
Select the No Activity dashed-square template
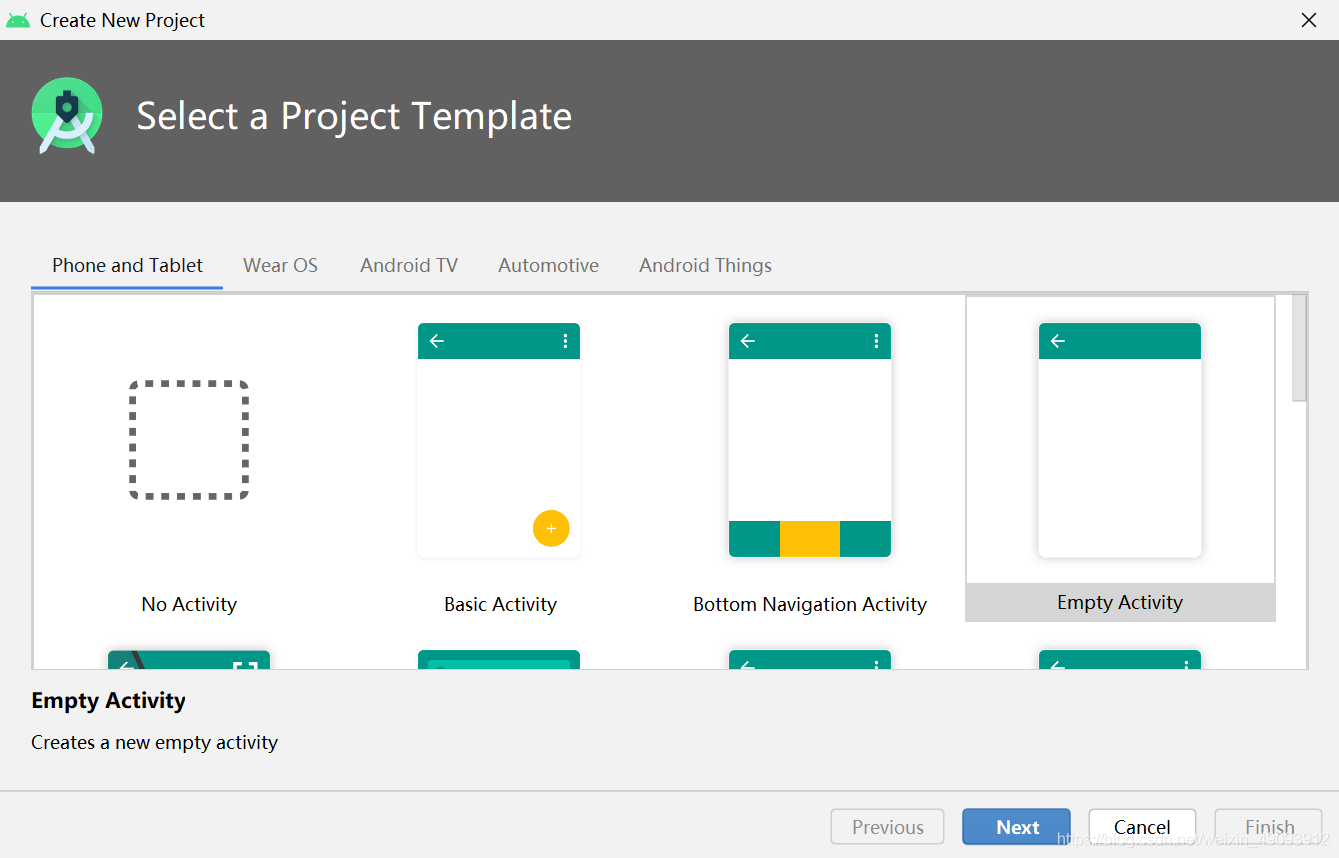click(x=189, y=440)
